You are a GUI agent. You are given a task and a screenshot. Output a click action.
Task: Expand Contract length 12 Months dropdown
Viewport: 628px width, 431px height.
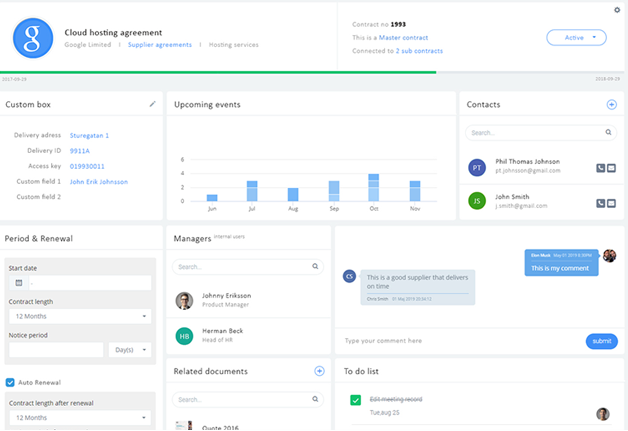pos(79,316)
